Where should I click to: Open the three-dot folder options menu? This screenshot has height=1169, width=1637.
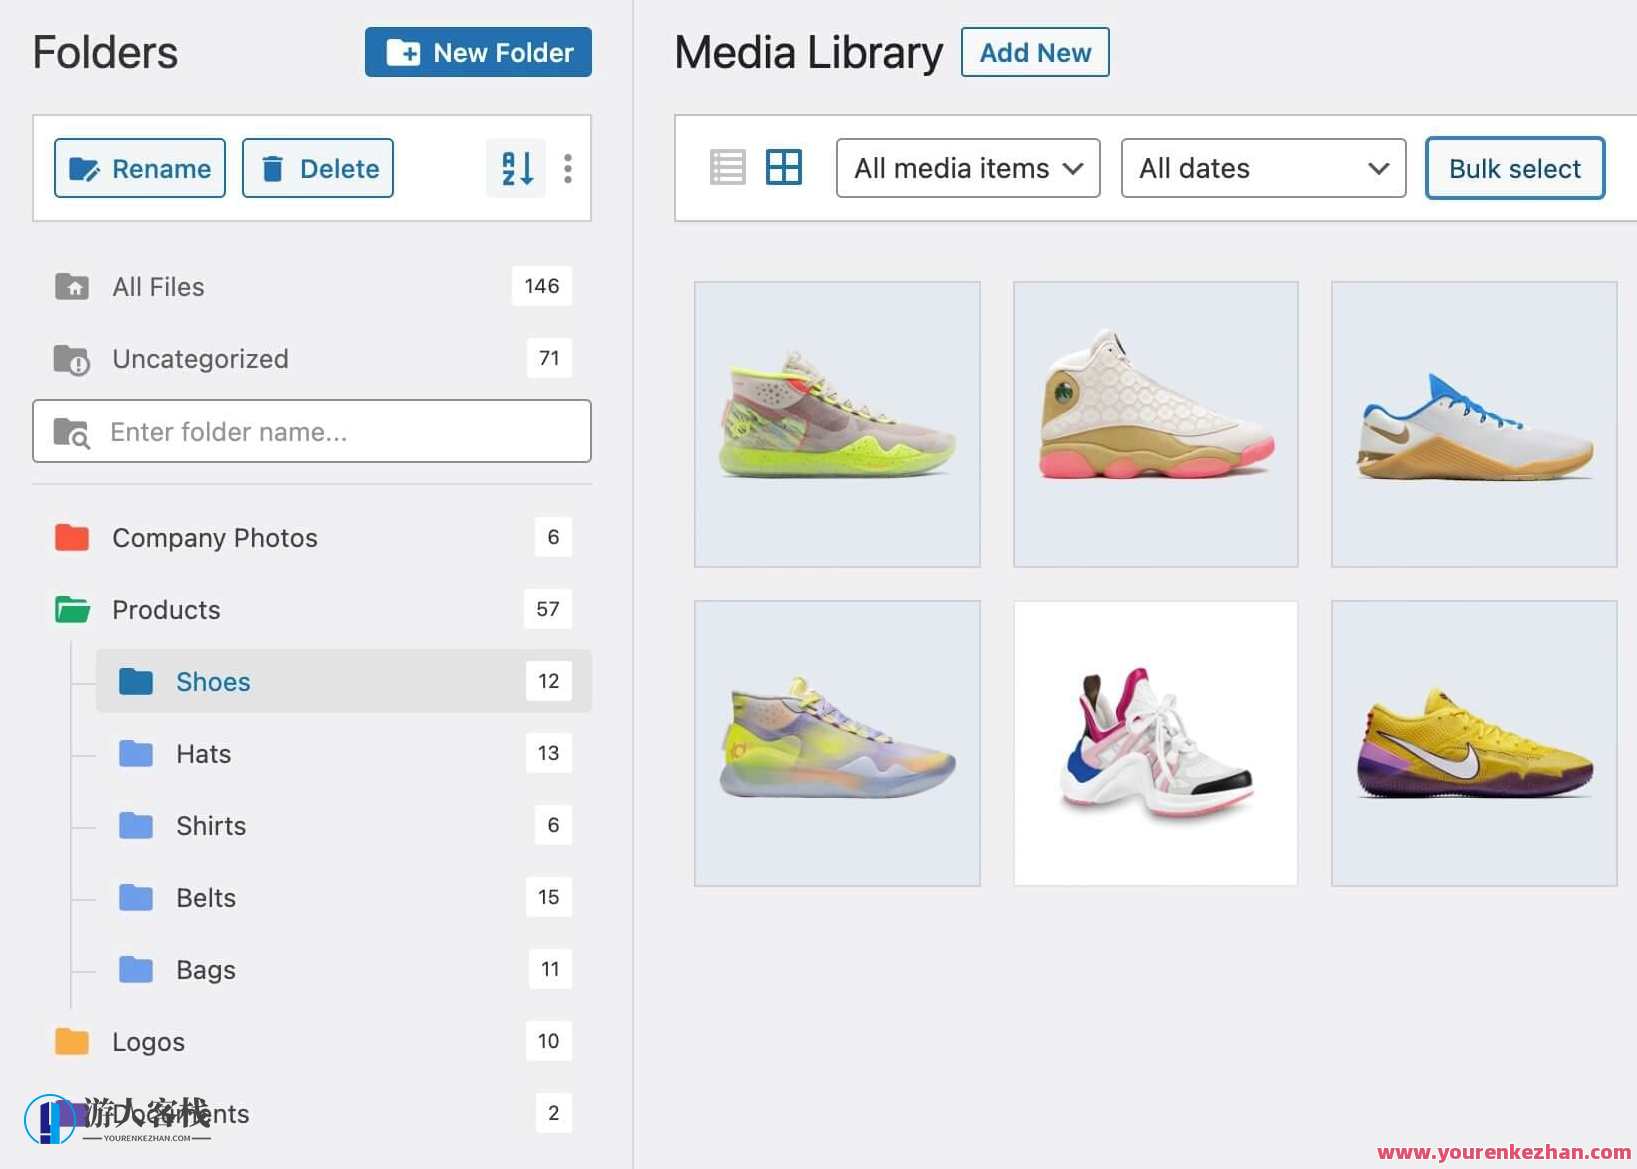pyautogui.click(x=567, y=168)
